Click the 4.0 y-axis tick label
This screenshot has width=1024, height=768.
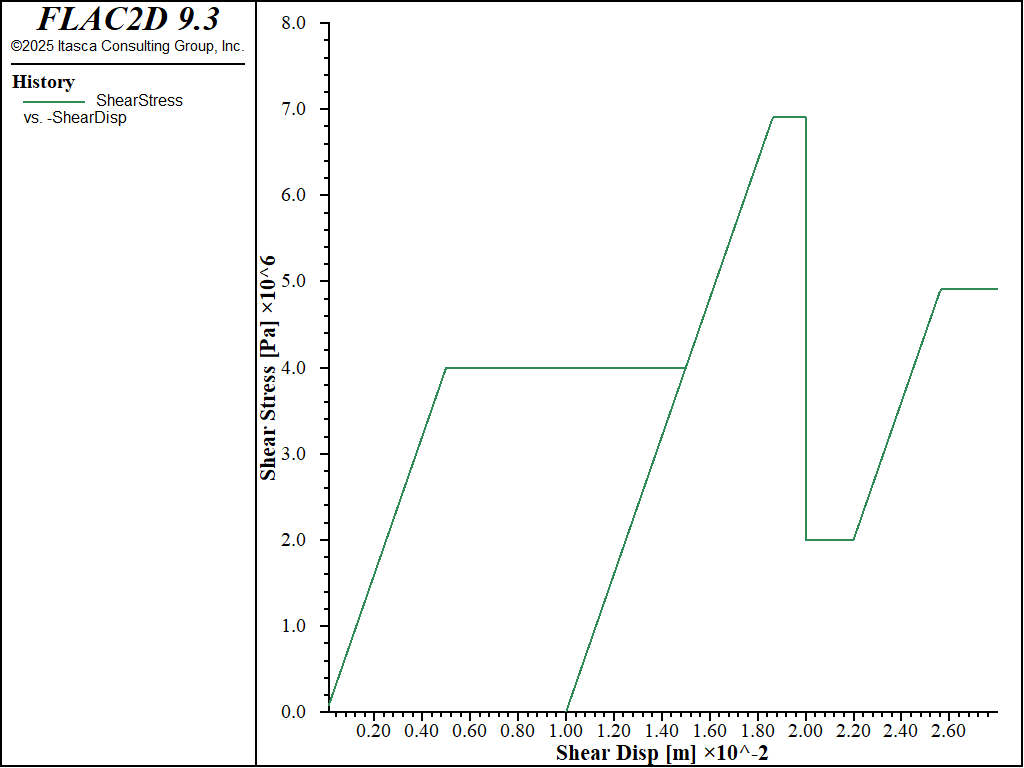pyautogui.click(x=293, y=367)
